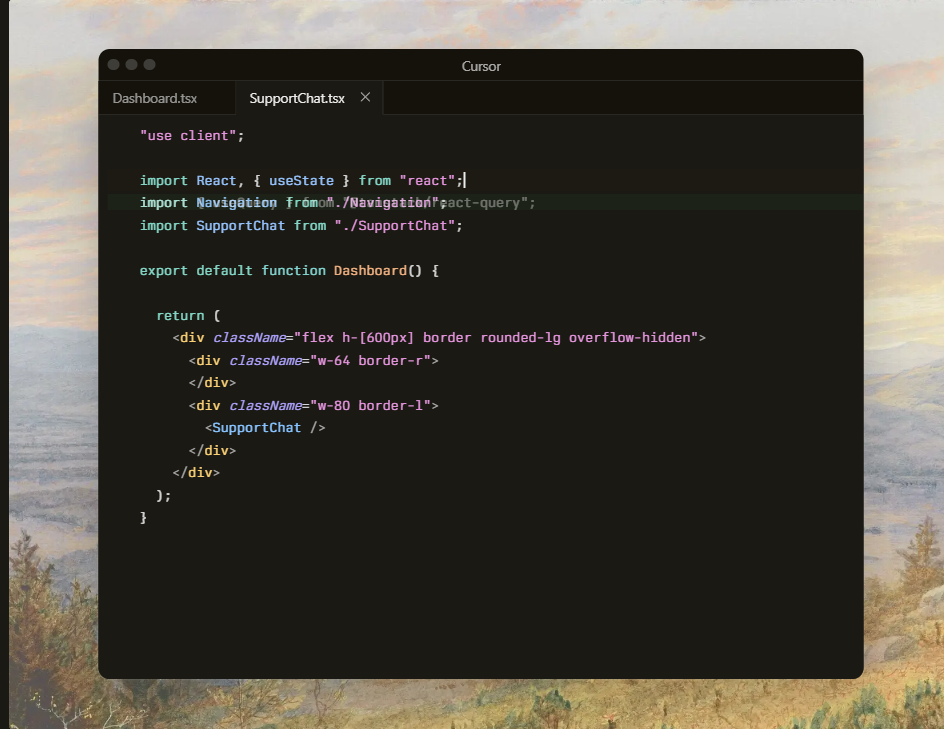Screen dimensions: 944x729
Task: Click the useState identifier in the React import
Action: tap(301, 181)
